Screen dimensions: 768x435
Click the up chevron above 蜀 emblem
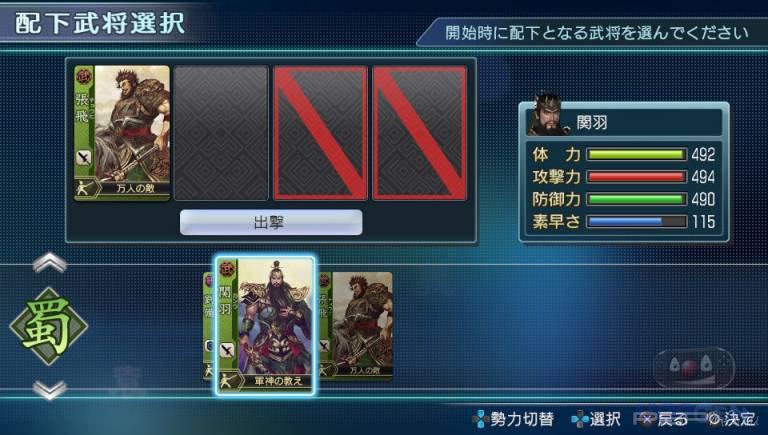(x=49, y=263)
